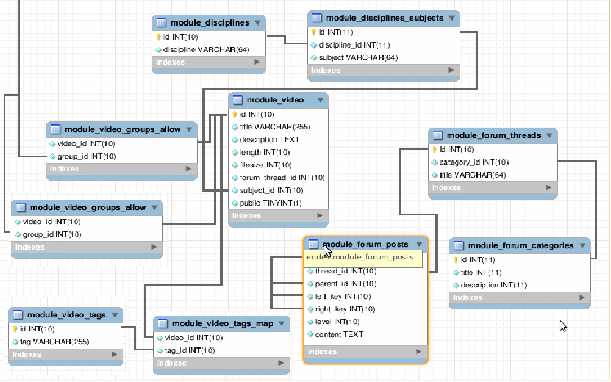Expand Indexes of module_disciplines_subjects
This screenshot has width=611, height=382.
coord(451,70)
